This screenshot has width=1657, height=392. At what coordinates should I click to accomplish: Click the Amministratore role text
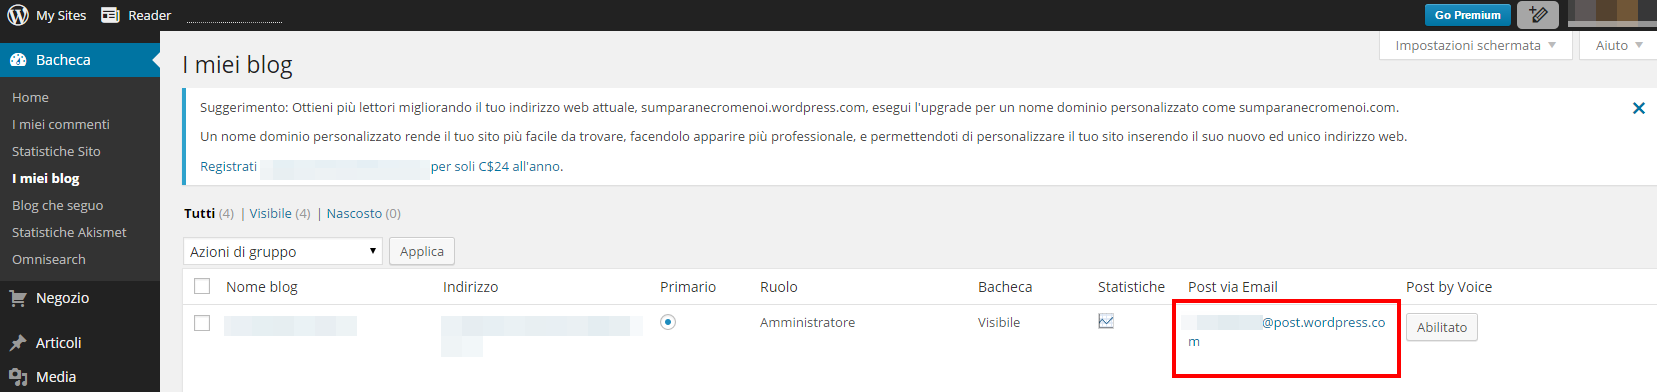tap(807, 322)
